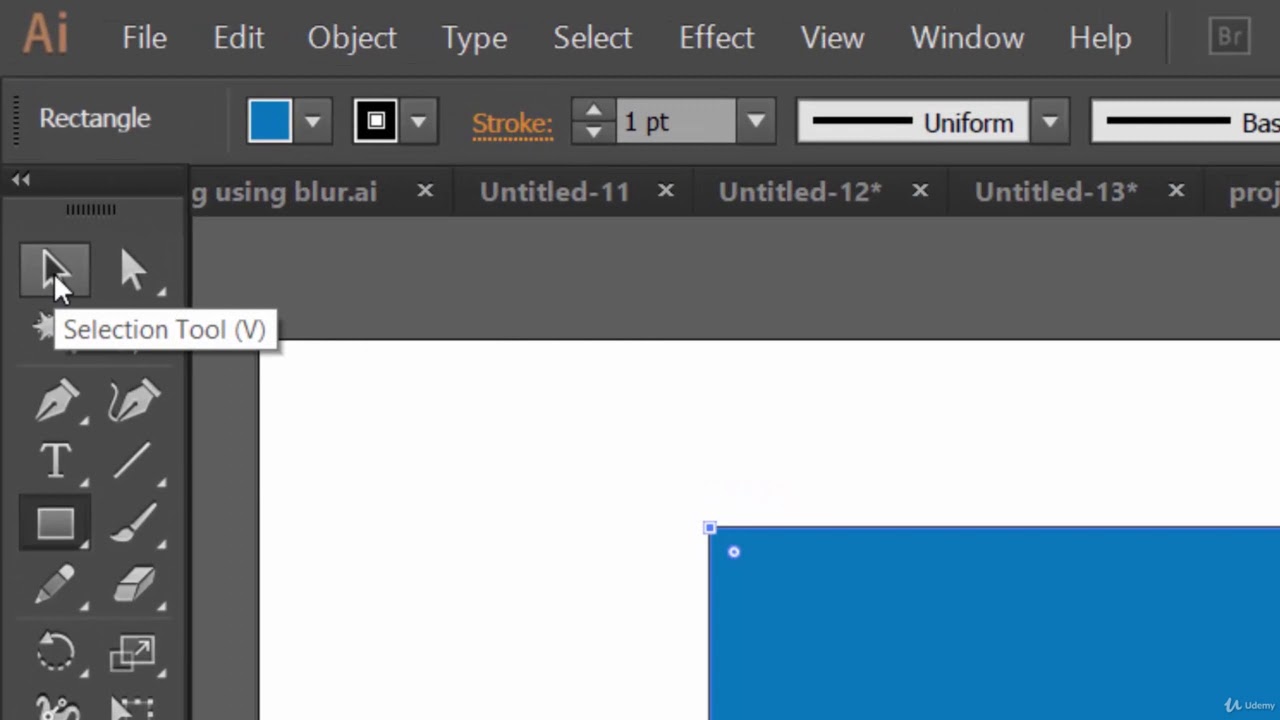Screen dimensions: 1280x720
Task: Click the 1 pt stroke weight field
Action: tap(676, 122)
